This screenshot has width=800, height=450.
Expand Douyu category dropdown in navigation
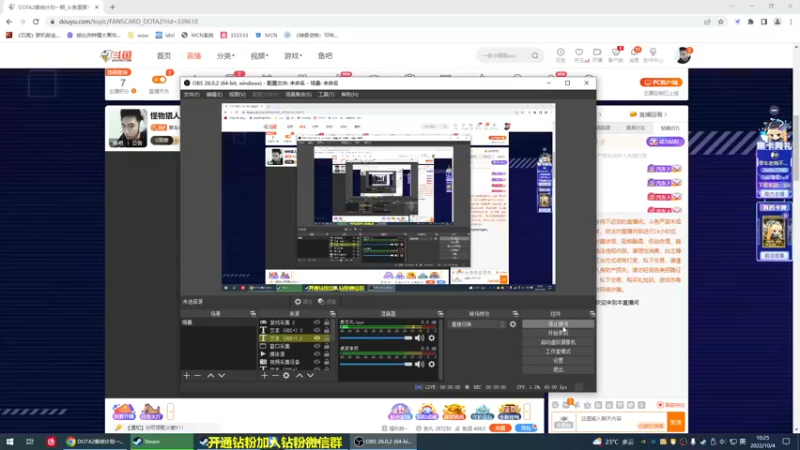225,56
